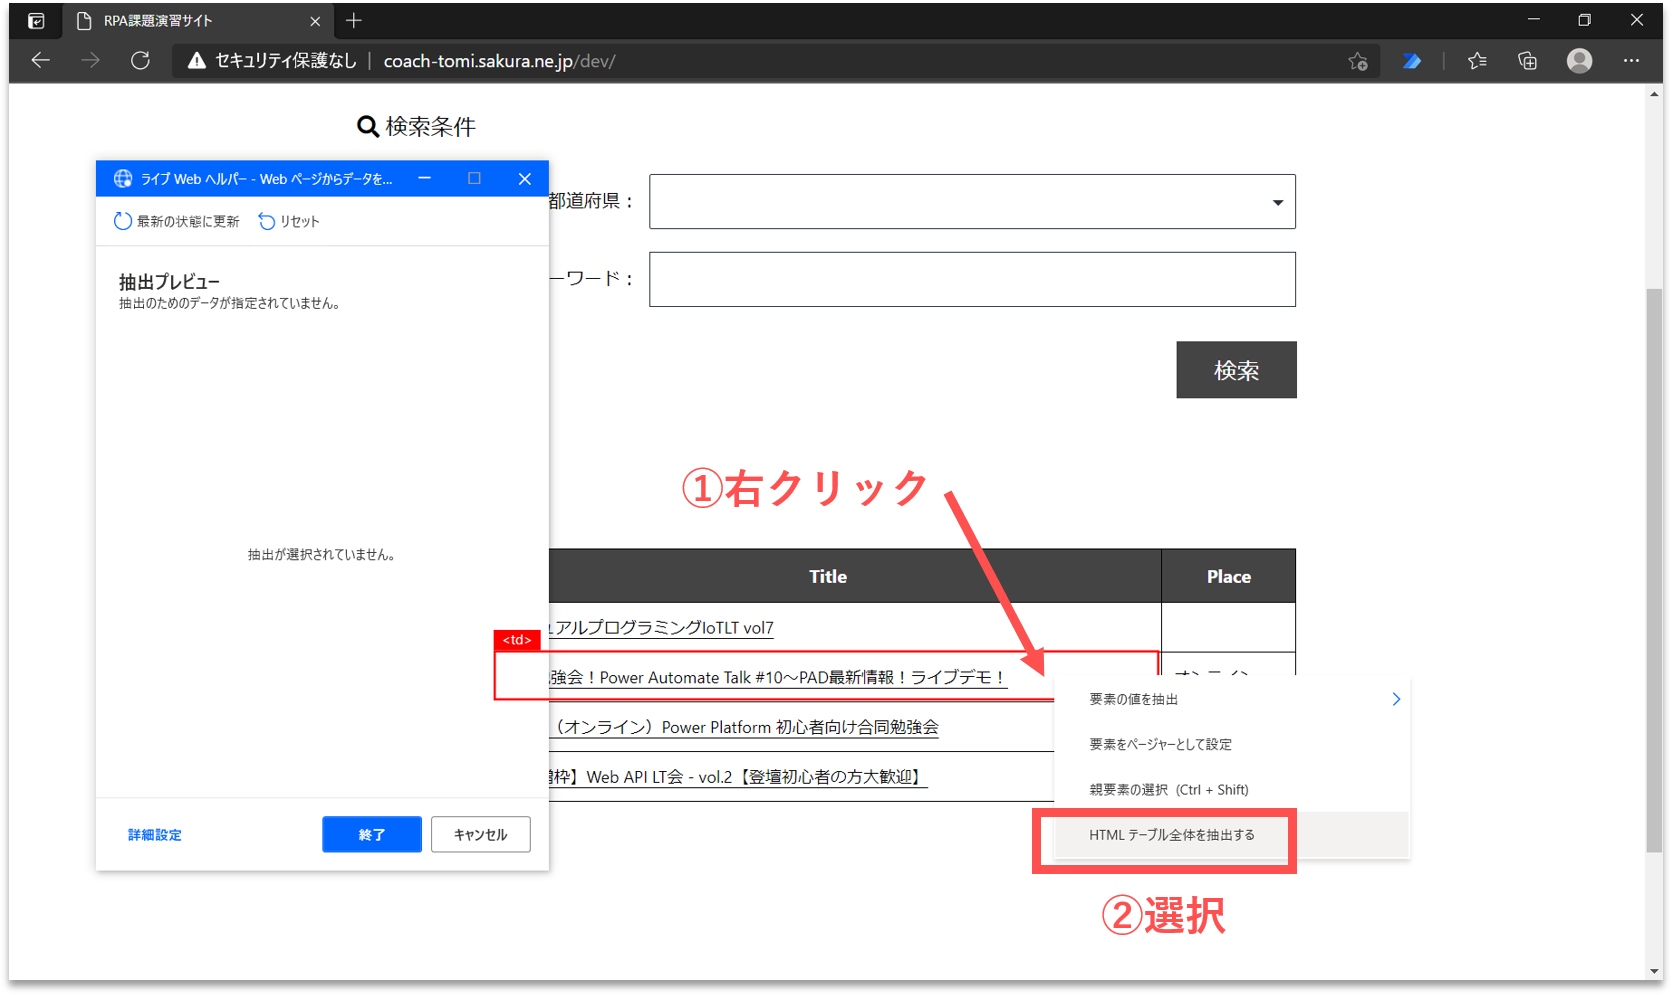Open the user profile avatar
1672x995 pixels.
[x=1579, y=61]
